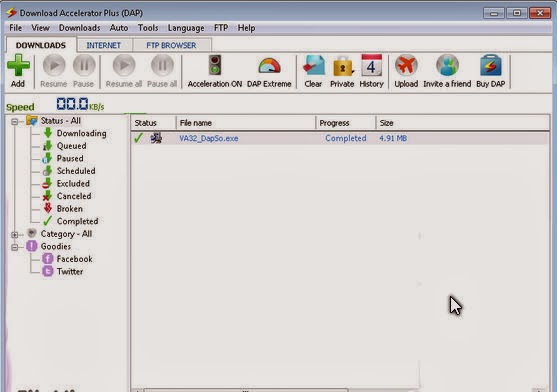The width and height of the screenshot is (557, 392).
Task: Toggle Acceleration ON traffic light
Action: [x=215, y=65]
